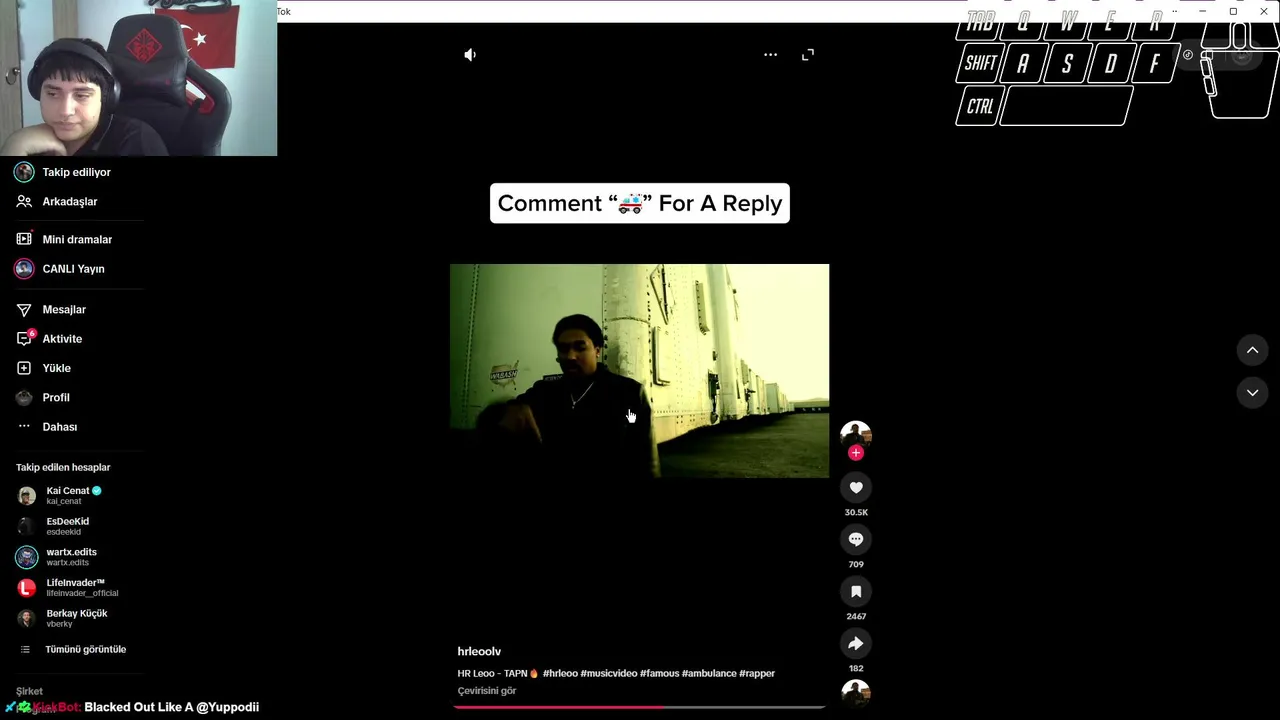
Task: Mute the TikTok video sound
Action: [x=470, y=55]
